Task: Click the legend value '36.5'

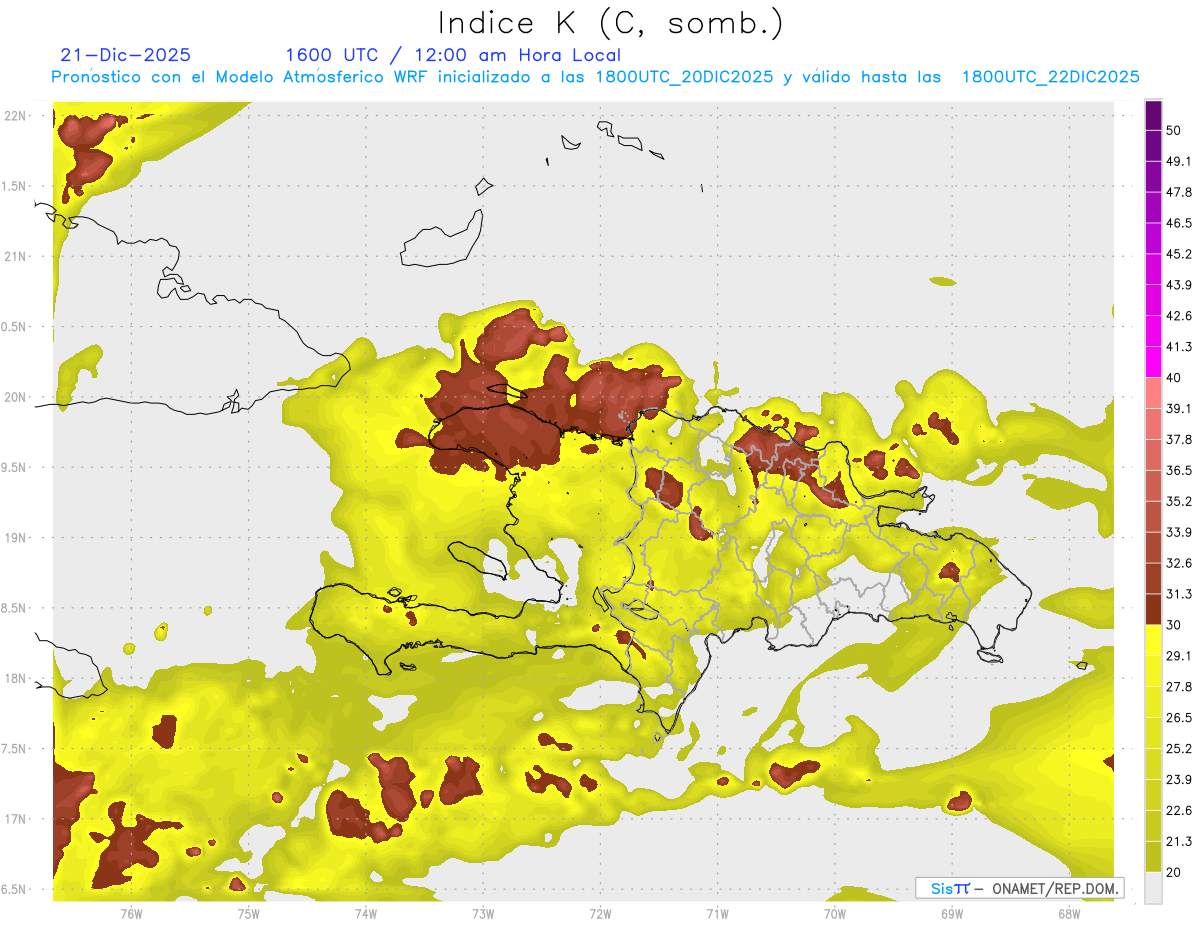Action: coord(1179,470)
